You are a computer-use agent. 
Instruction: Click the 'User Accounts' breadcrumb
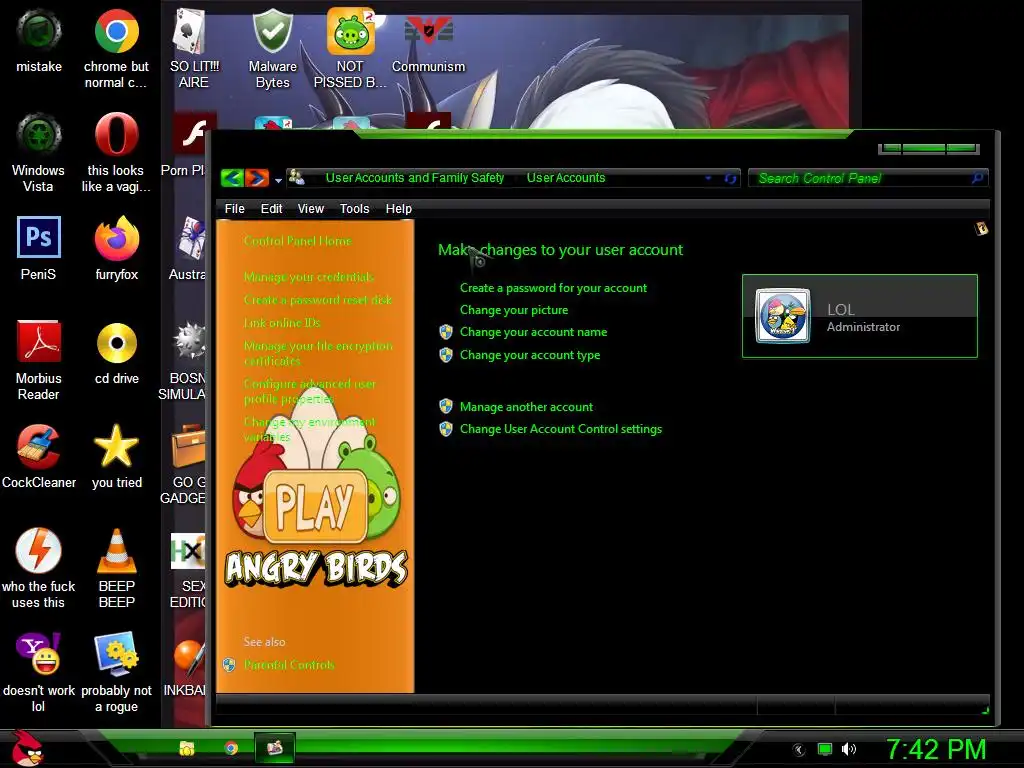pyautogui.click(x=566, y=178)
